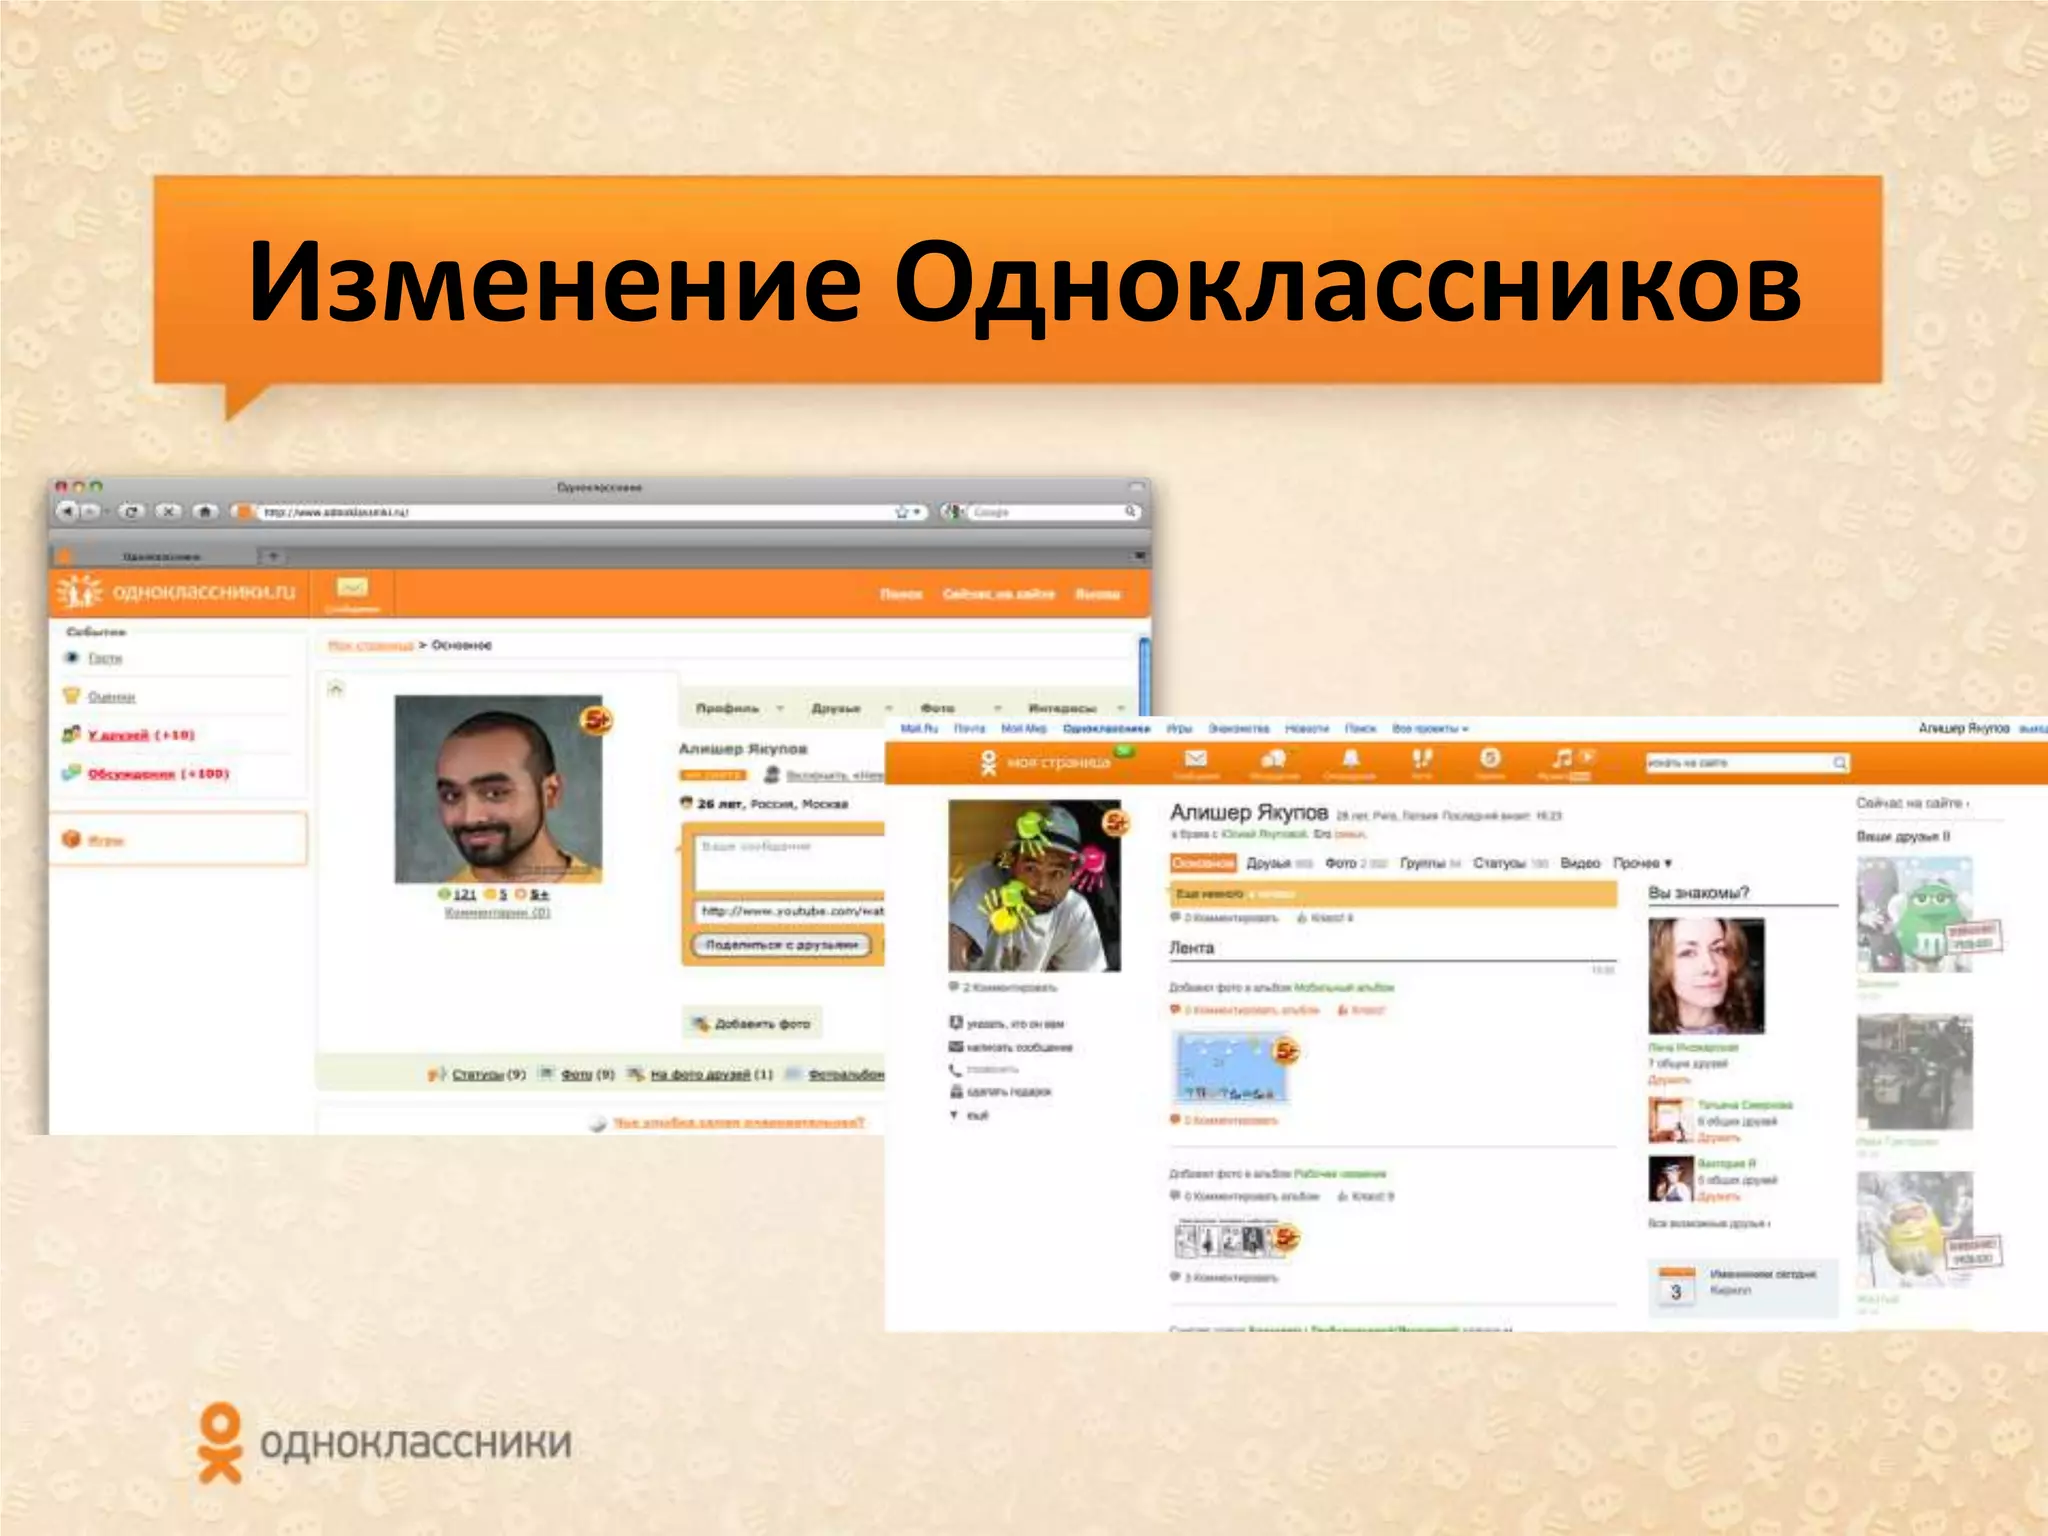Click the ratings circle icon in new header
Viewport: 2048px width, 1536px height.
tap(1489, 758)
